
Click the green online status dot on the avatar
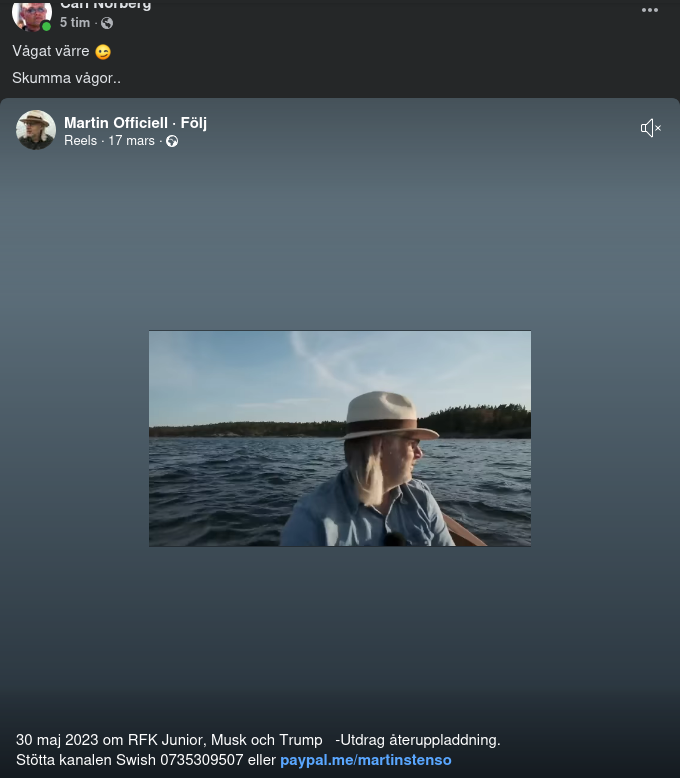46,26
